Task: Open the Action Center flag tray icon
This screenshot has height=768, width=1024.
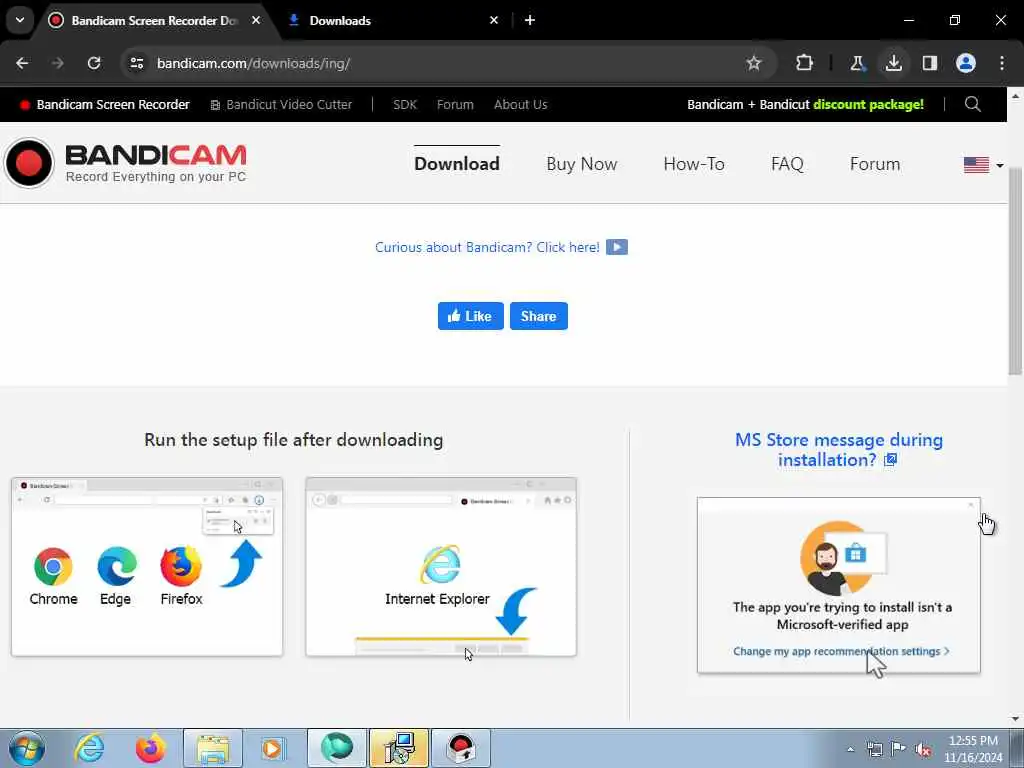Action: (899, 749)
